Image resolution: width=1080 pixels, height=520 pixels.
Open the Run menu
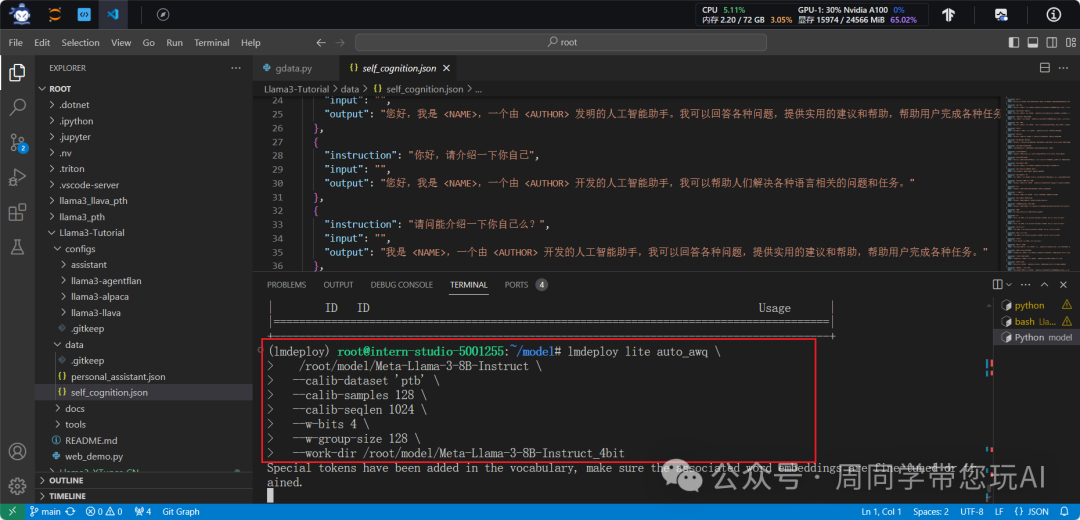174,43
